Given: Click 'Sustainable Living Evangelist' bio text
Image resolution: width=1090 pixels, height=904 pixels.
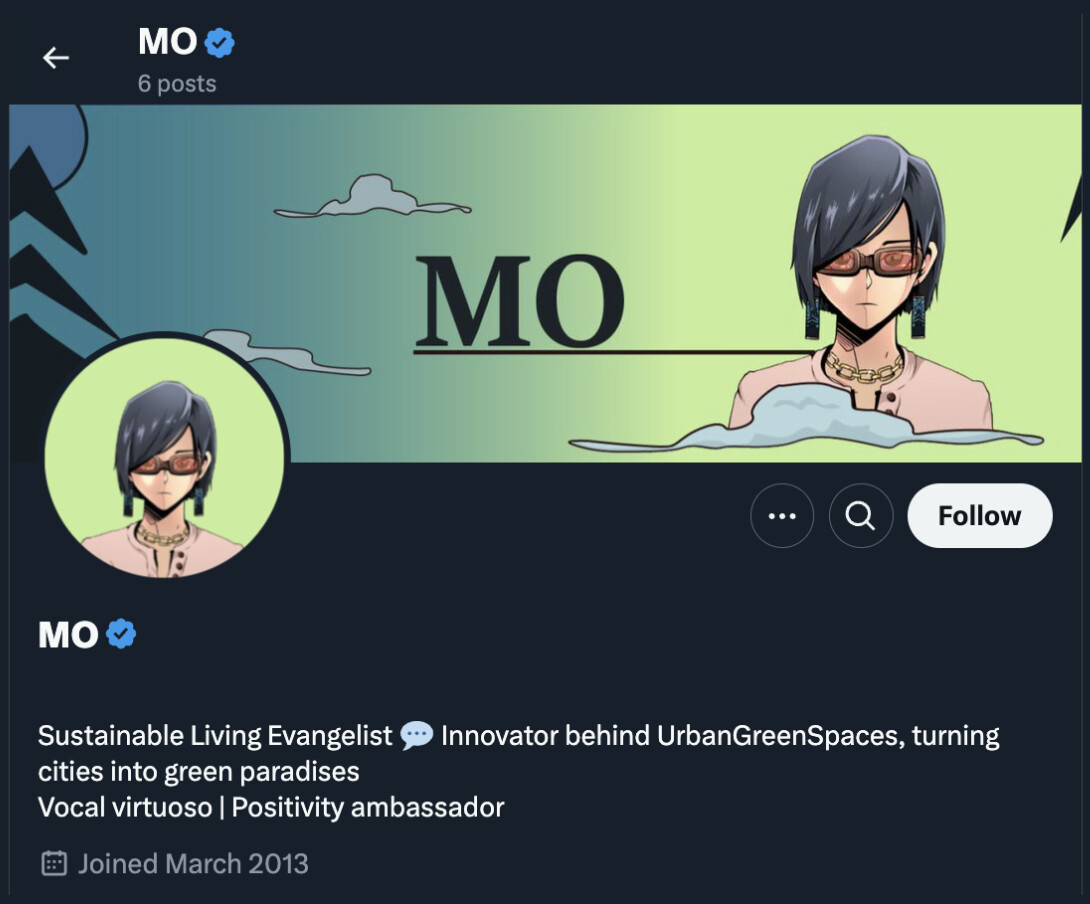Looking at the screenshot, I should coord(215,736).
